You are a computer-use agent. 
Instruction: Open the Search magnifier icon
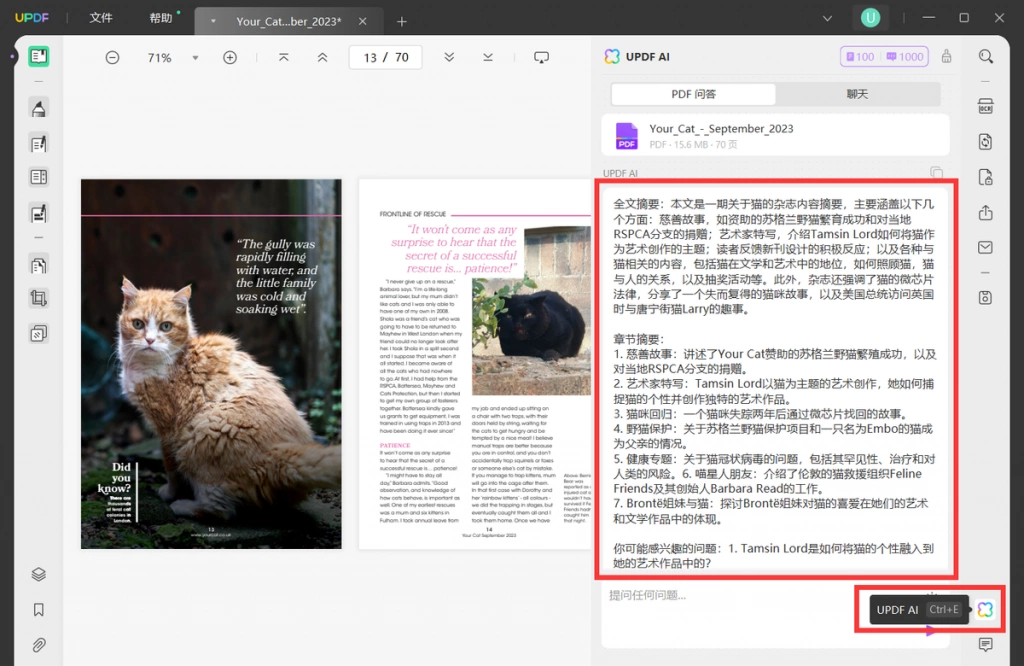(x=985, y=57)
